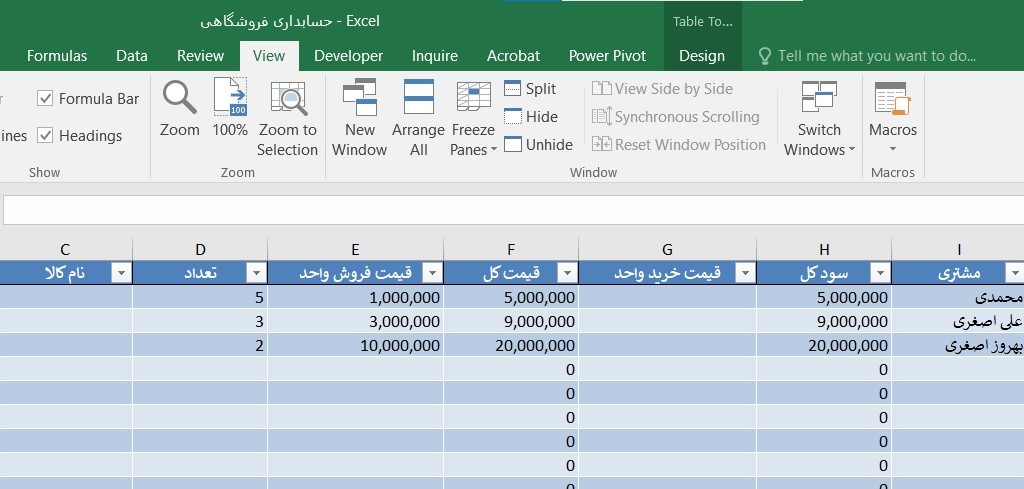The height and width of the screenshot is (489, 1024).
Task: Open the Zoom magnifier dialog
Action: [x=180, y=108]
